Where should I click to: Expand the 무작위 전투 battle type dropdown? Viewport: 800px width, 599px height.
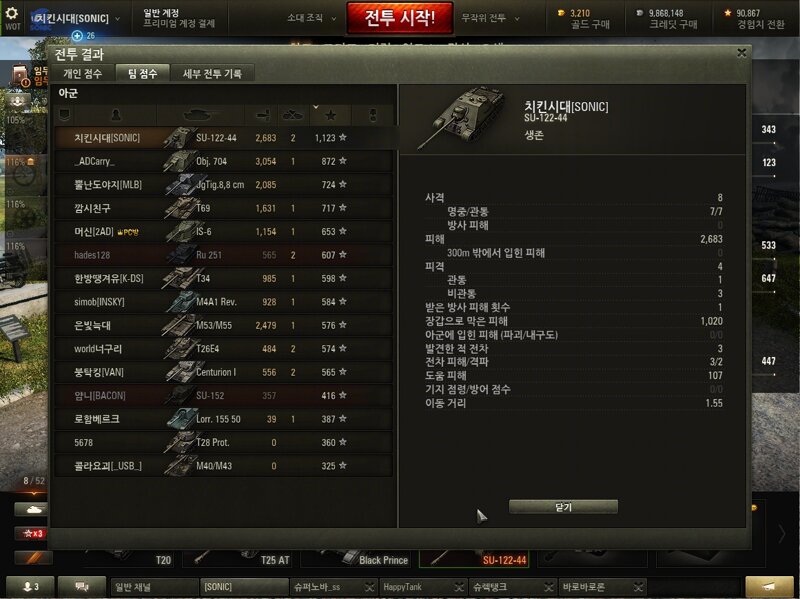point(490,18)
